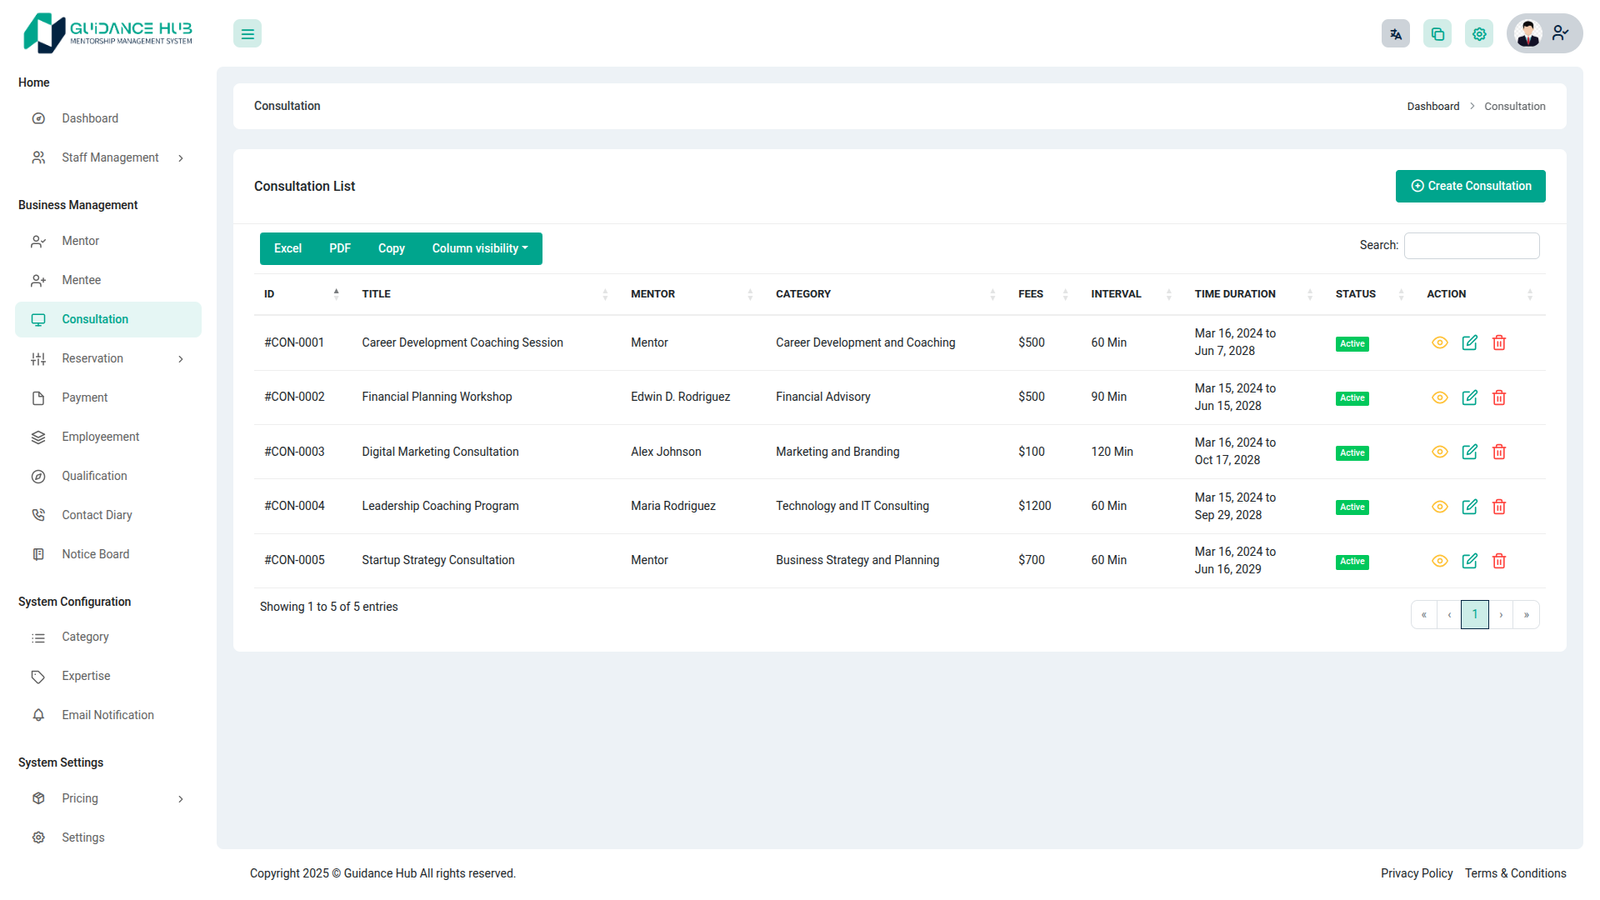Image resolution: width=1600 pixels, height=900 pixels.
Task: Open the settings gear icon in header
Action: click(1479, 34)
